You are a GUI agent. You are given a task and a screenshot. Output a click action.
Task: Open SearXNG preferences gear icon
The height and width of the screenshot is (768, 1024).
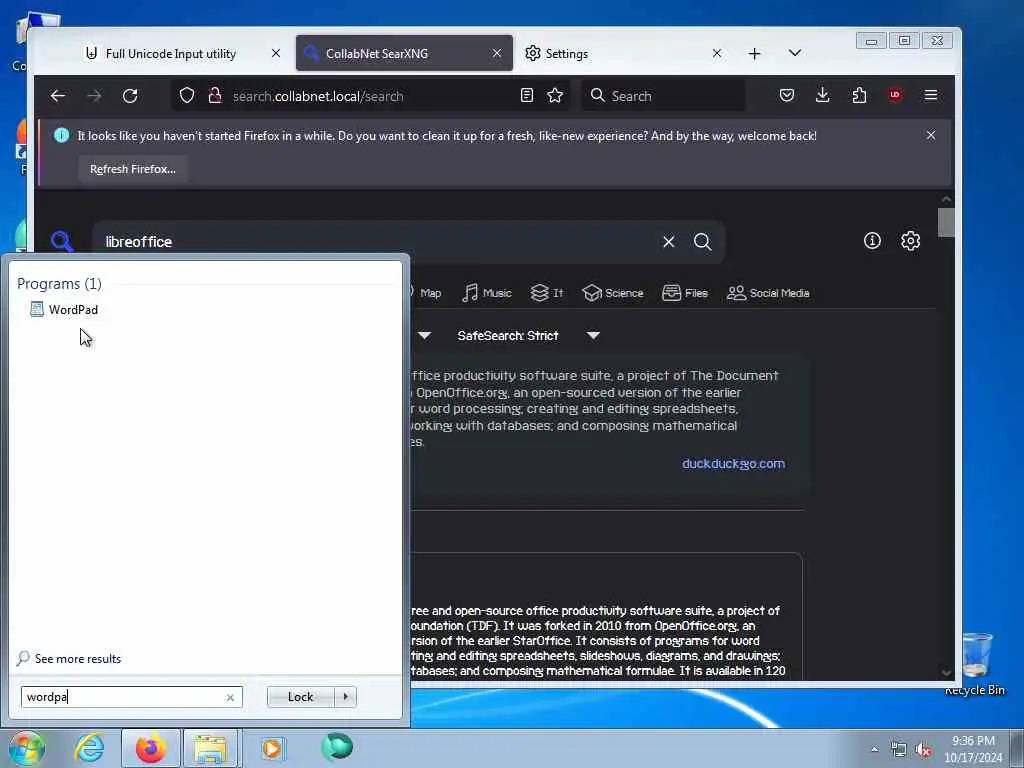(910, 241)
